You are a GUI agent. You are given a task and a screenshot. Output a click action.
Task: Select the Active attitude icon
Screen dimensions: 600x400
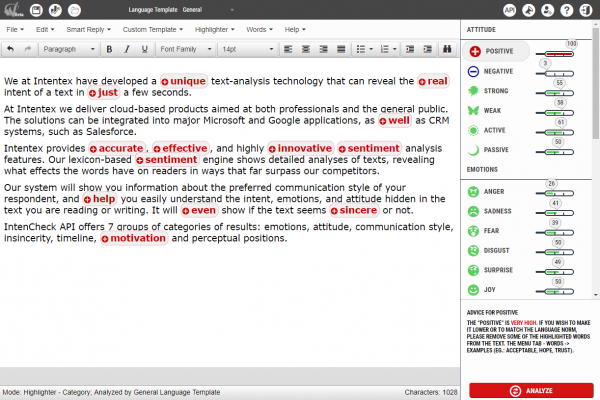[x=473, y=130]
